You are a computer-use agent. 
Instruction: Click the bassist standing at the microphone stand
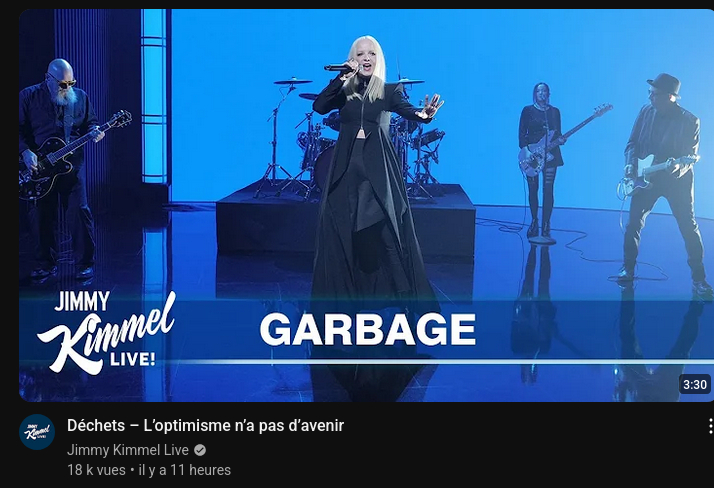544,159
